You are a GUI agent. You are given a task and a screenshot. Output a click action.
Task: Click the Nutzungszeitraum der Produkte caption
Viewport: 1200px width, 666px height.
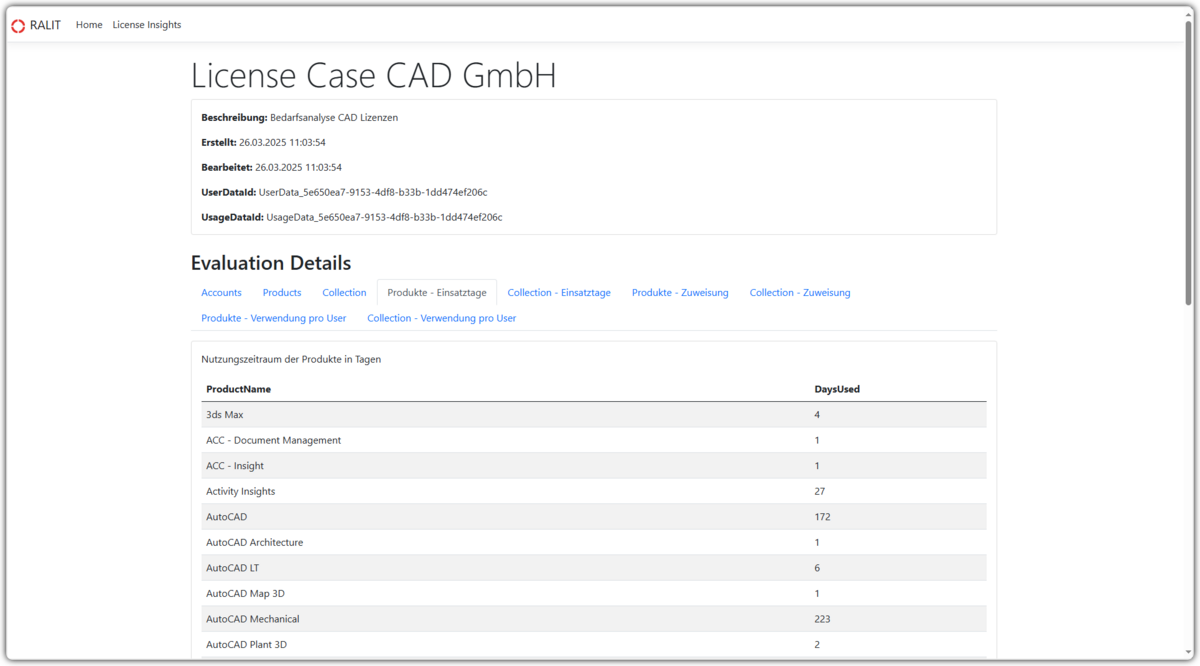coord(291,359)
